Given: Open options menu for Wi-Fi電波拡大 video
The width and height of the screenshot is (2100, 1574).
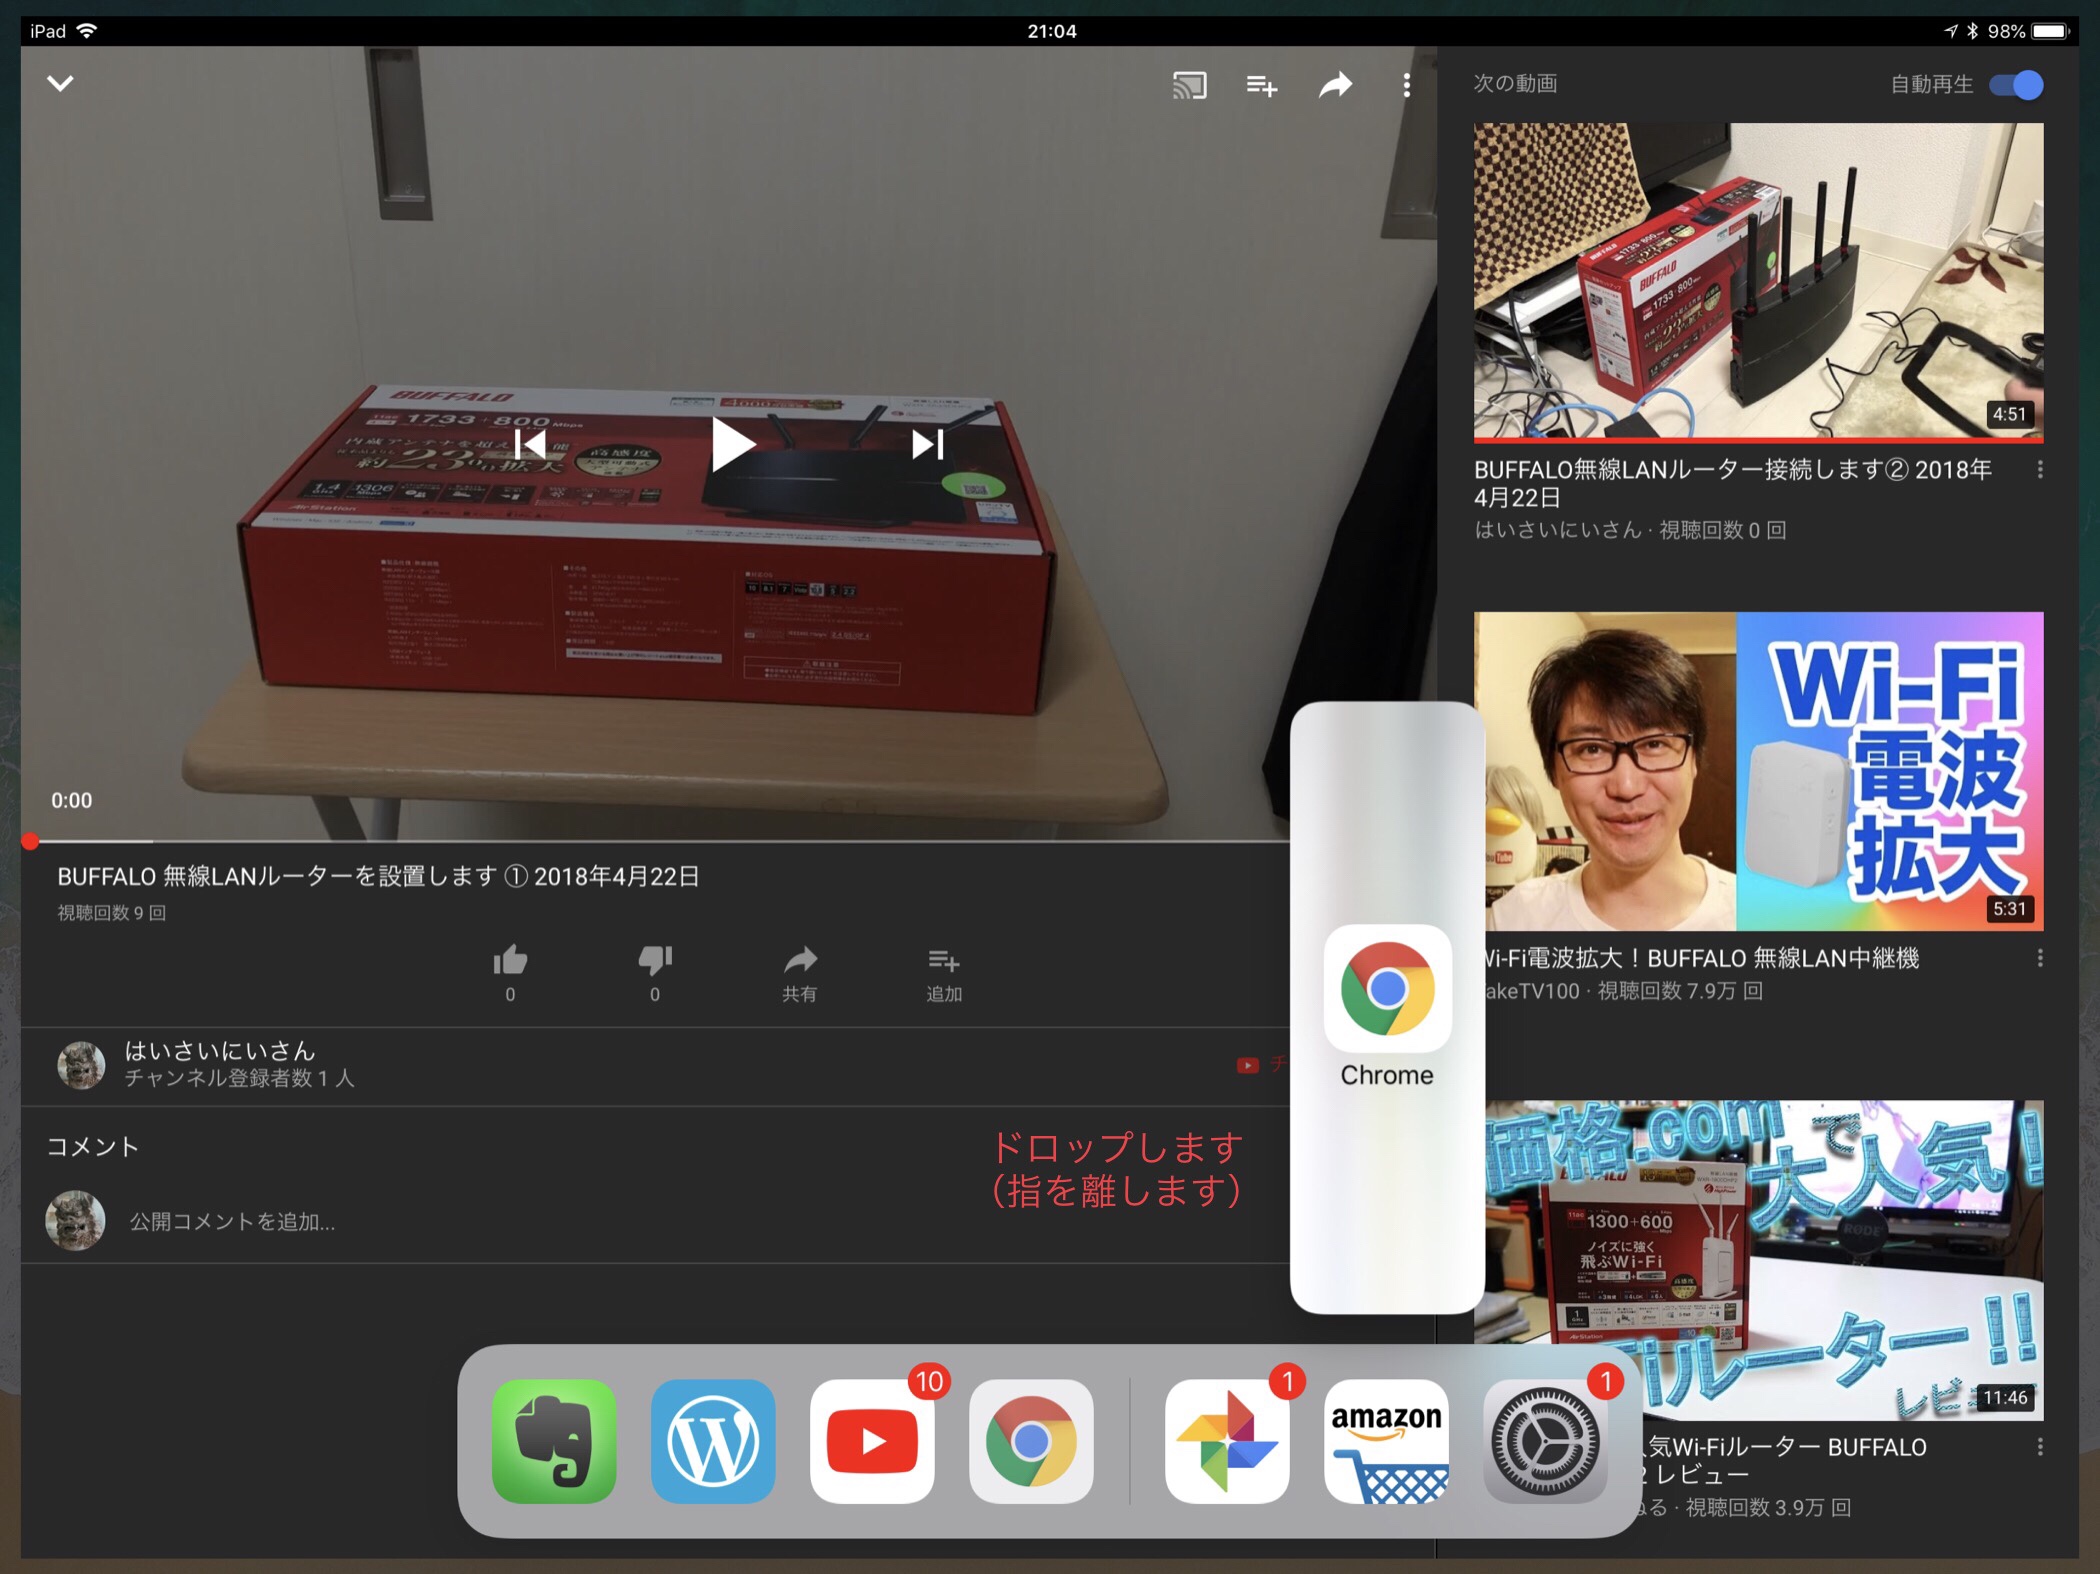Looking at the screenshot, I should 2040,958.
